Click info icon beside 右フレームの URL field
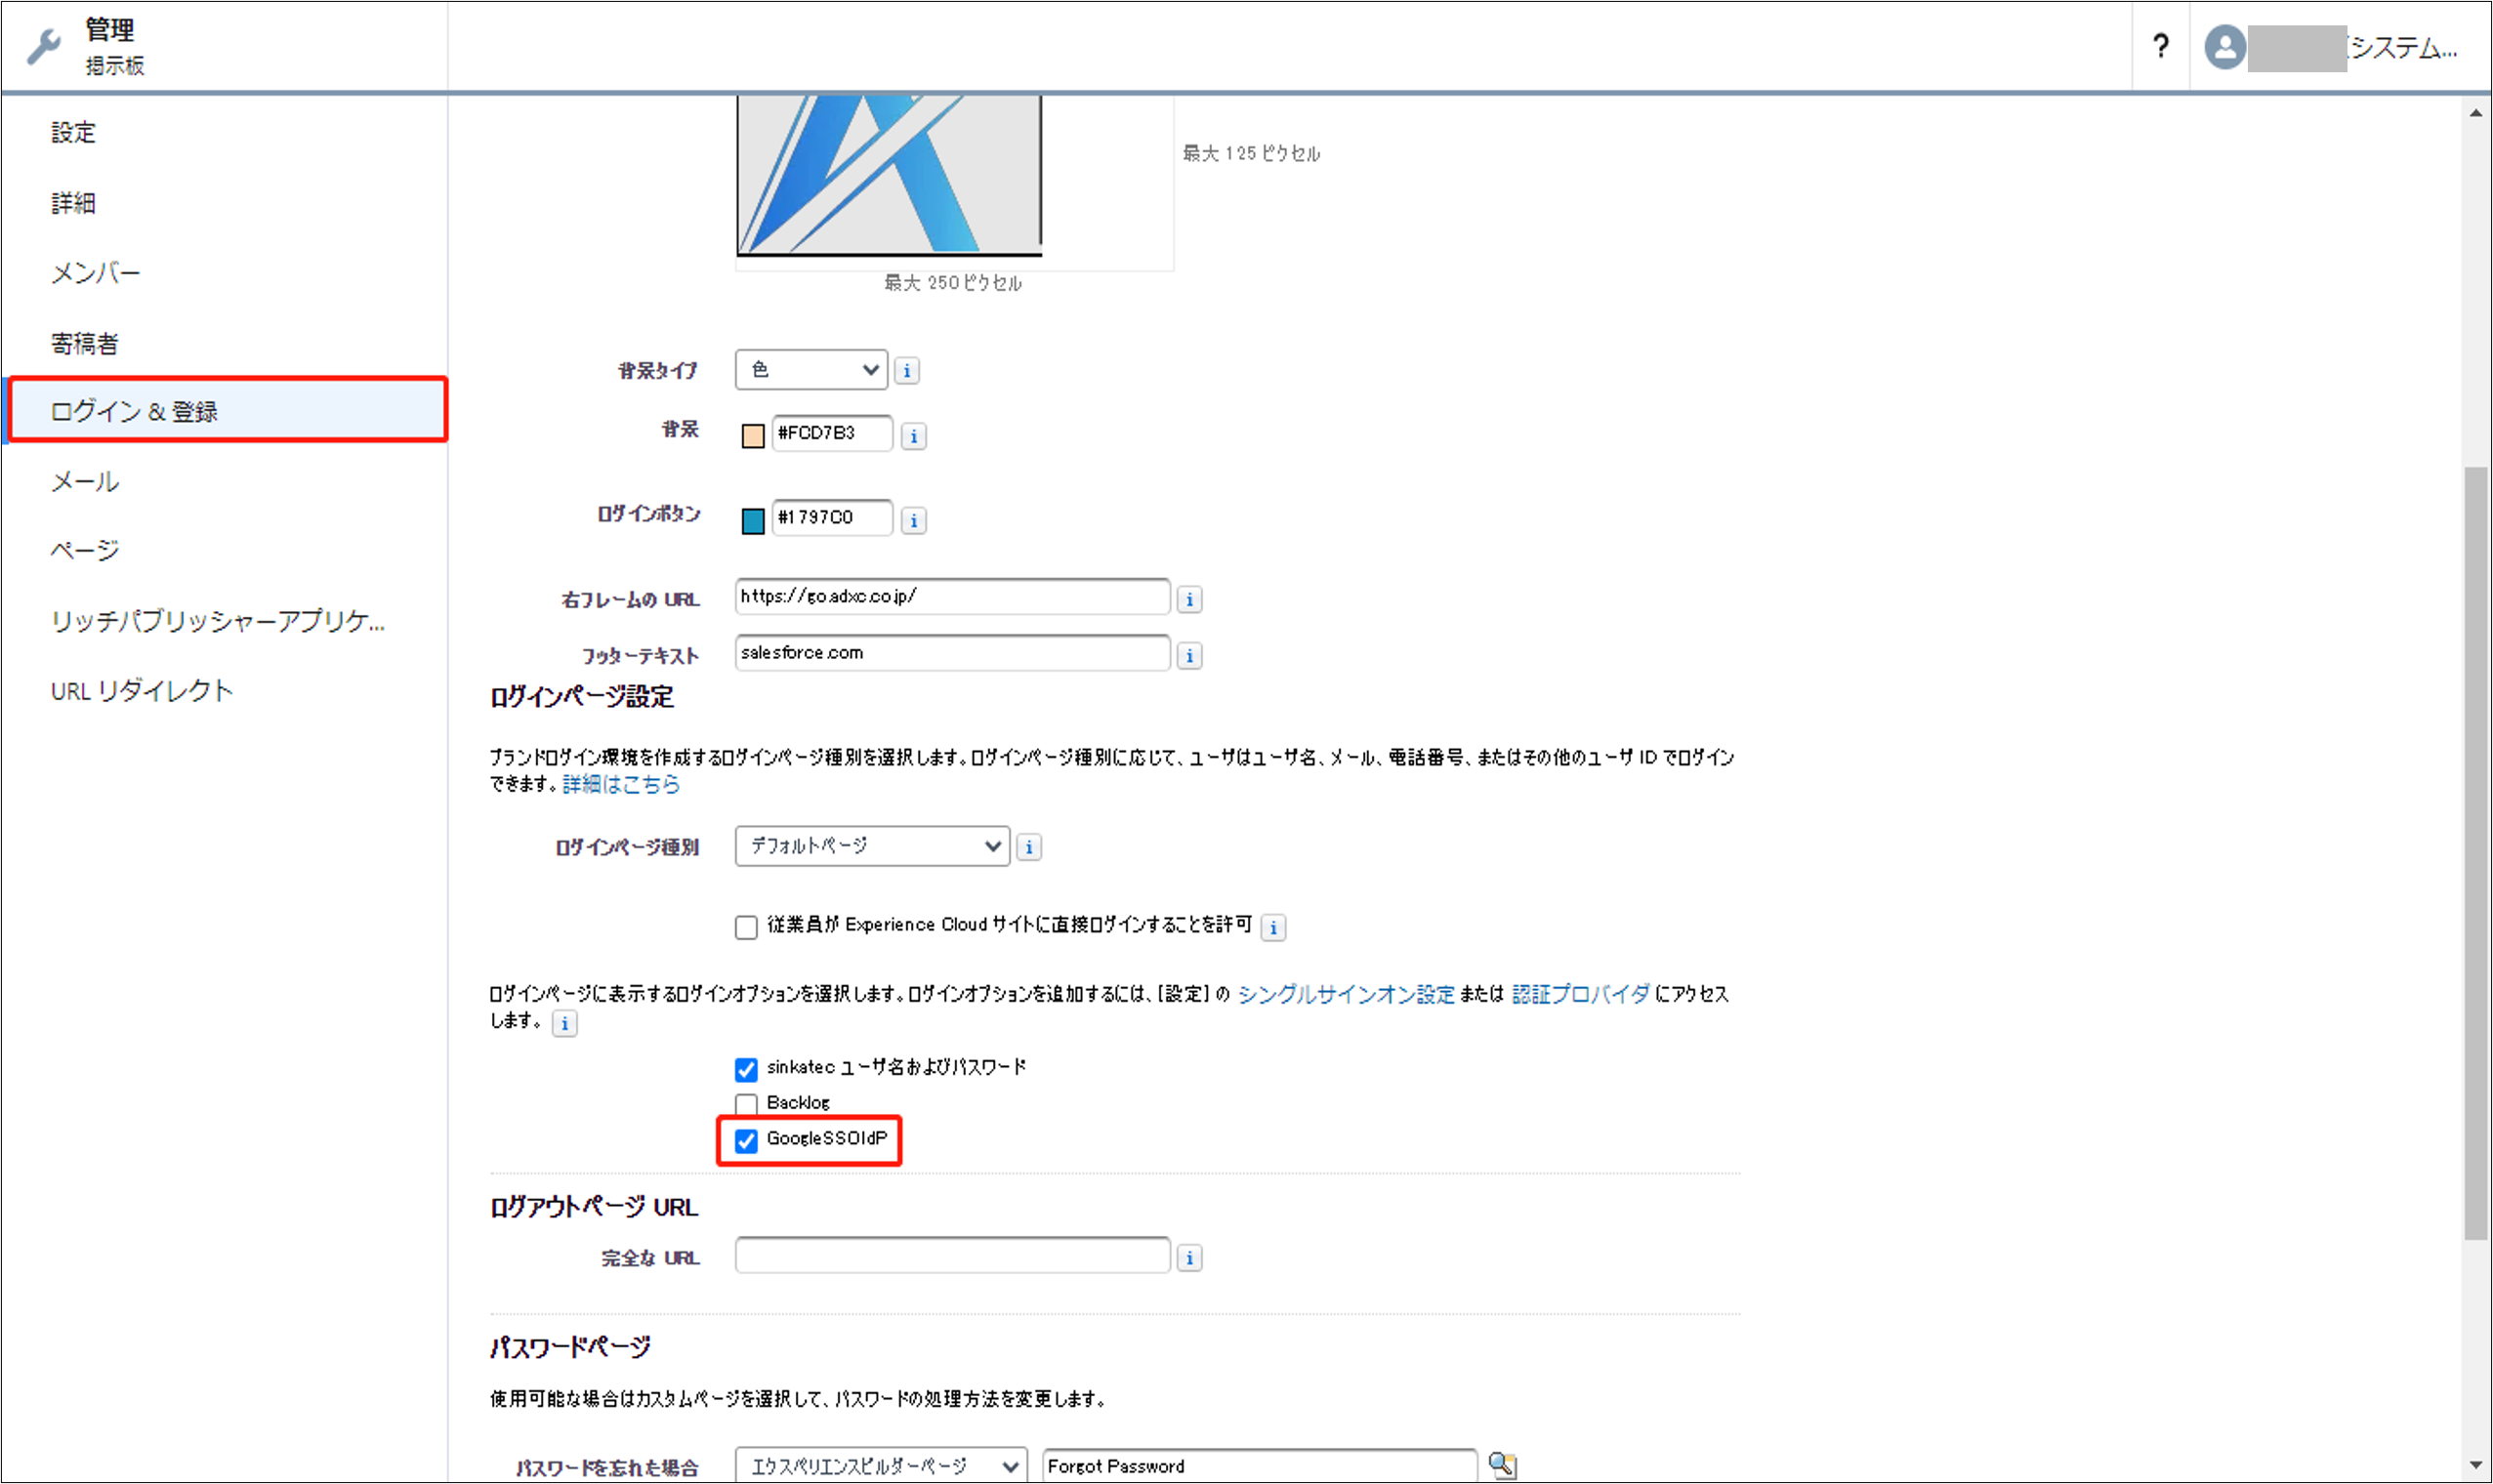The width and height of the screenshot is (2493, 1484). click(1189, 600)
